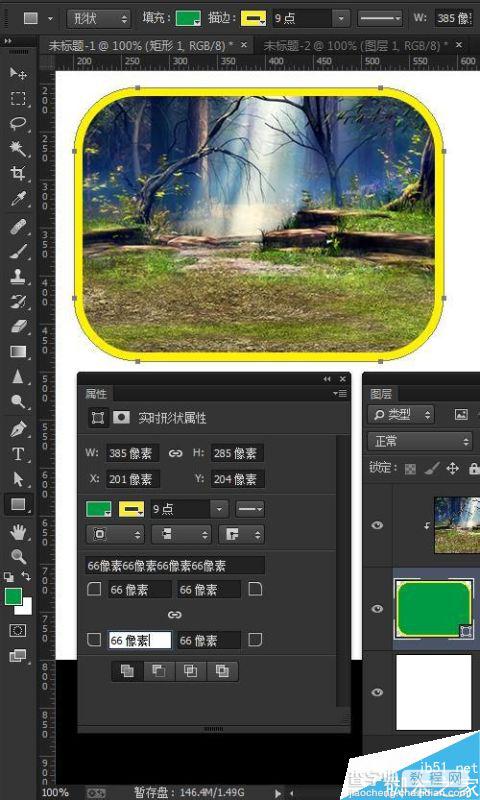
Task: Open the masks view in Properties
Action: point(121,418)
